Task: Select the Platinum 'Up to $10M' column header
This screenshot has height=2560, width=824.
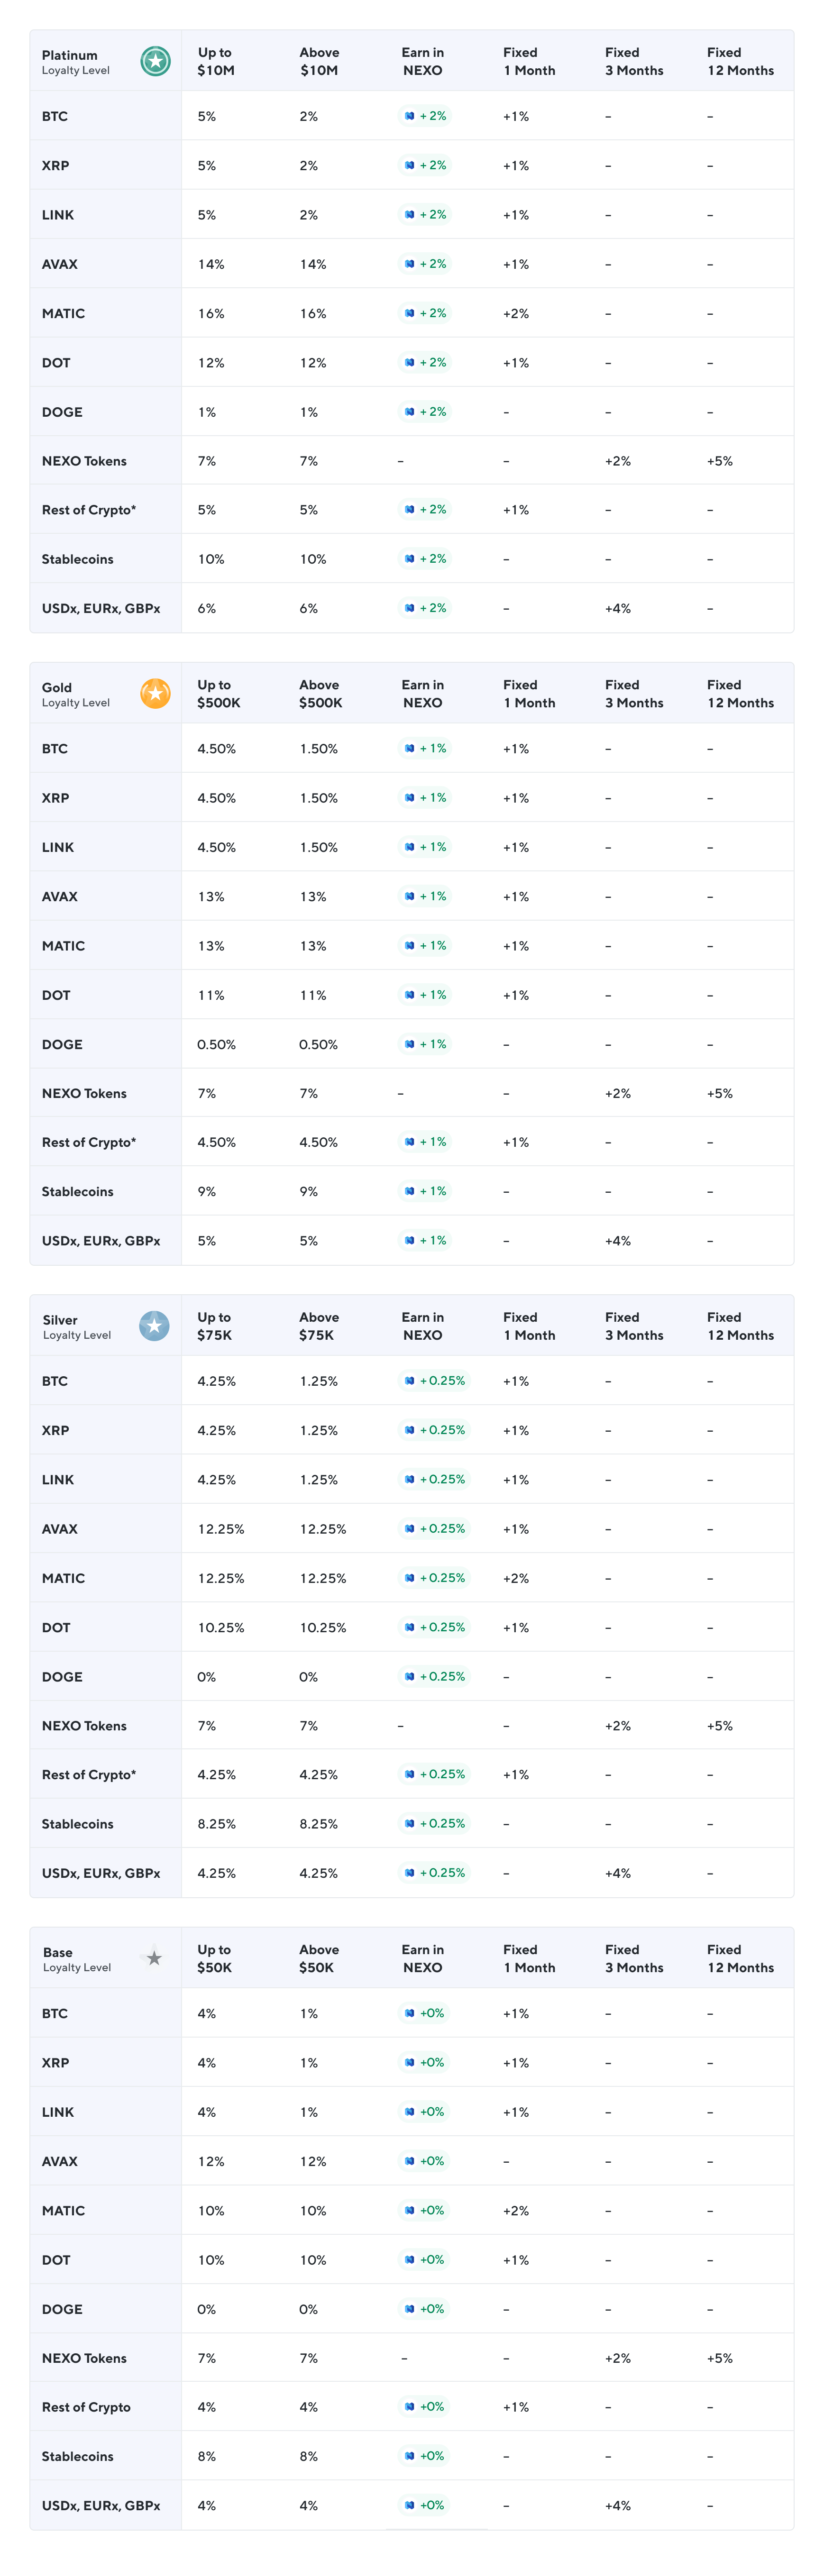Action: 216,61
